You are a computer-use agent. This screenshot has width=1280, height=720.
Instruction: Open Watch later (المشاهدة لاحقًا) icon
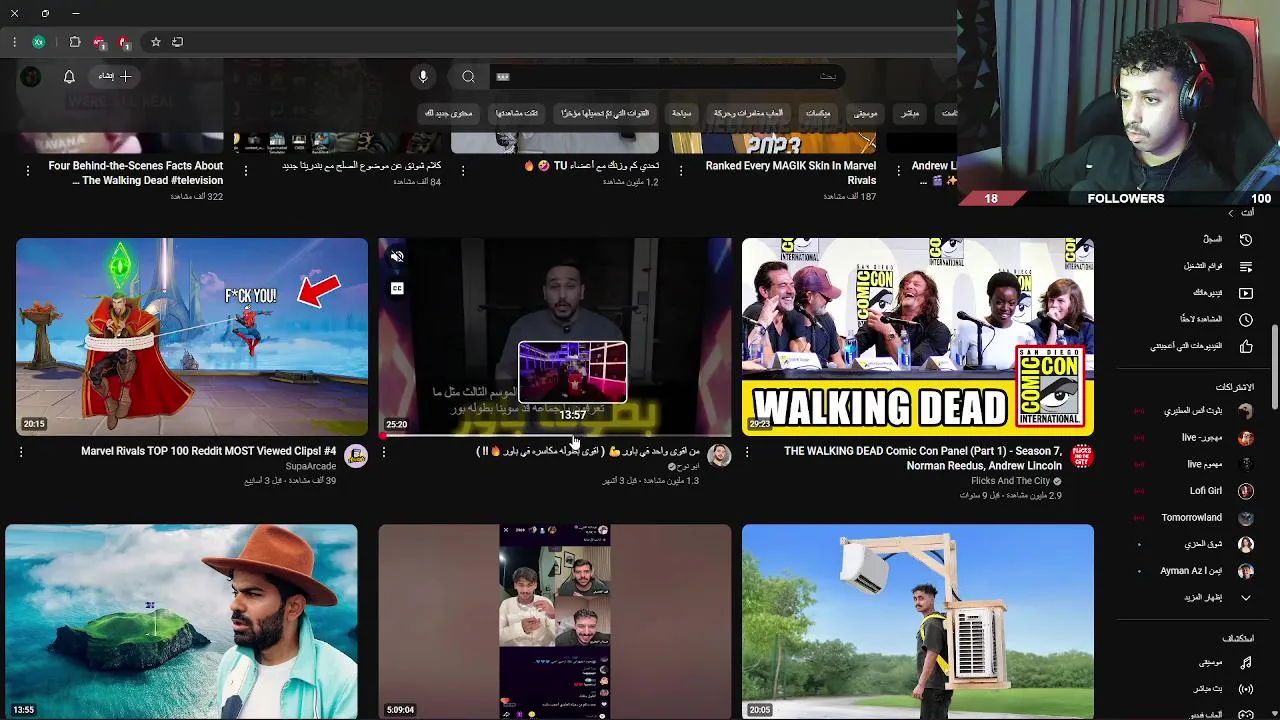(x=1245, y=319)
